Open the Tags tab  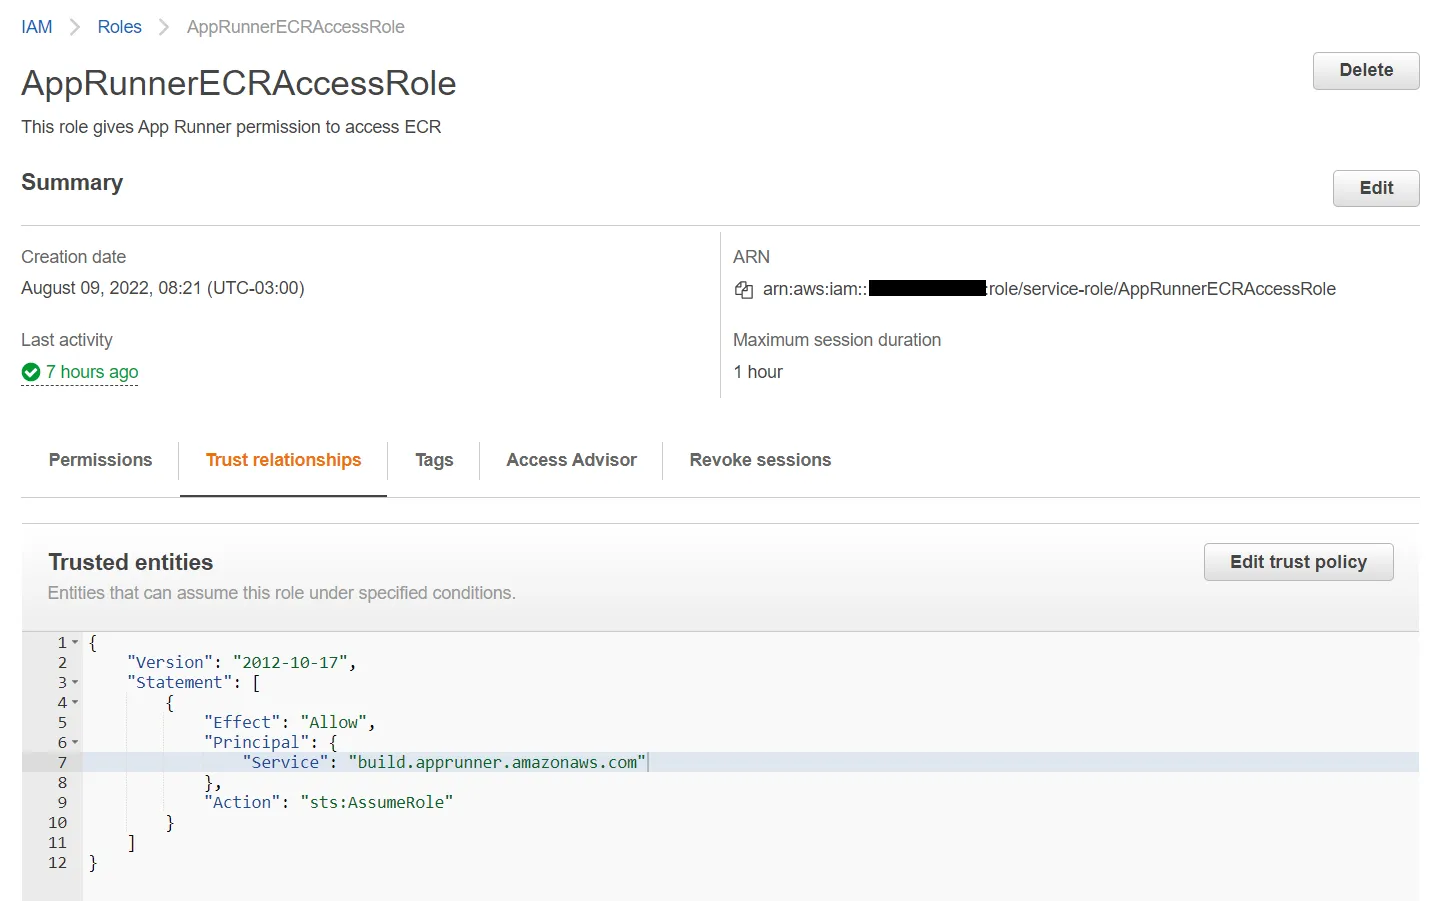[x=434, y=460]
